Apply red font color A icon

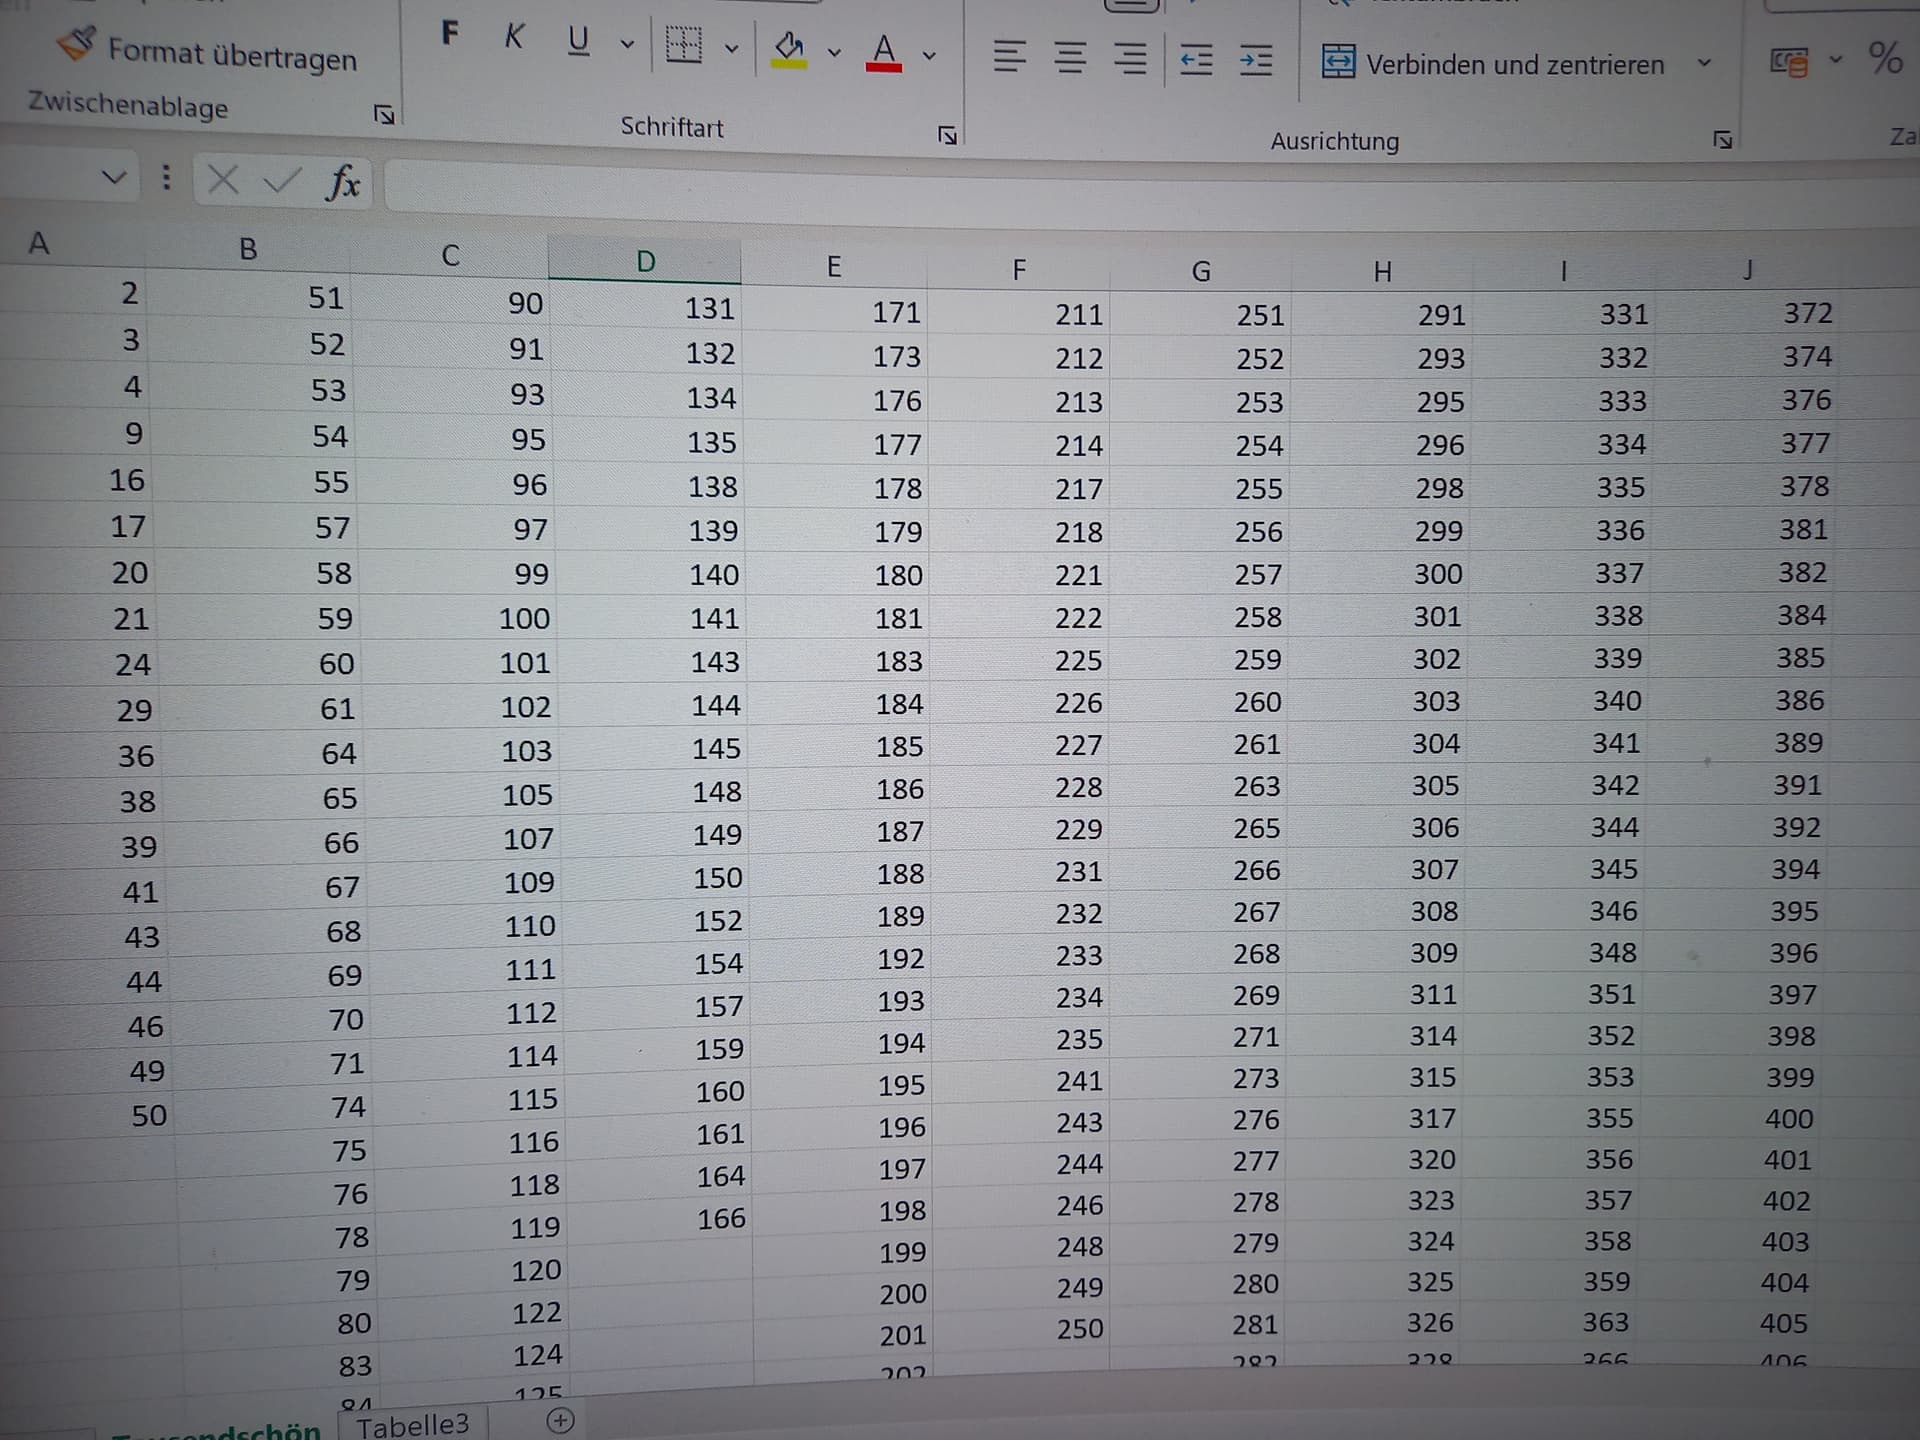(x=884, y=52)
